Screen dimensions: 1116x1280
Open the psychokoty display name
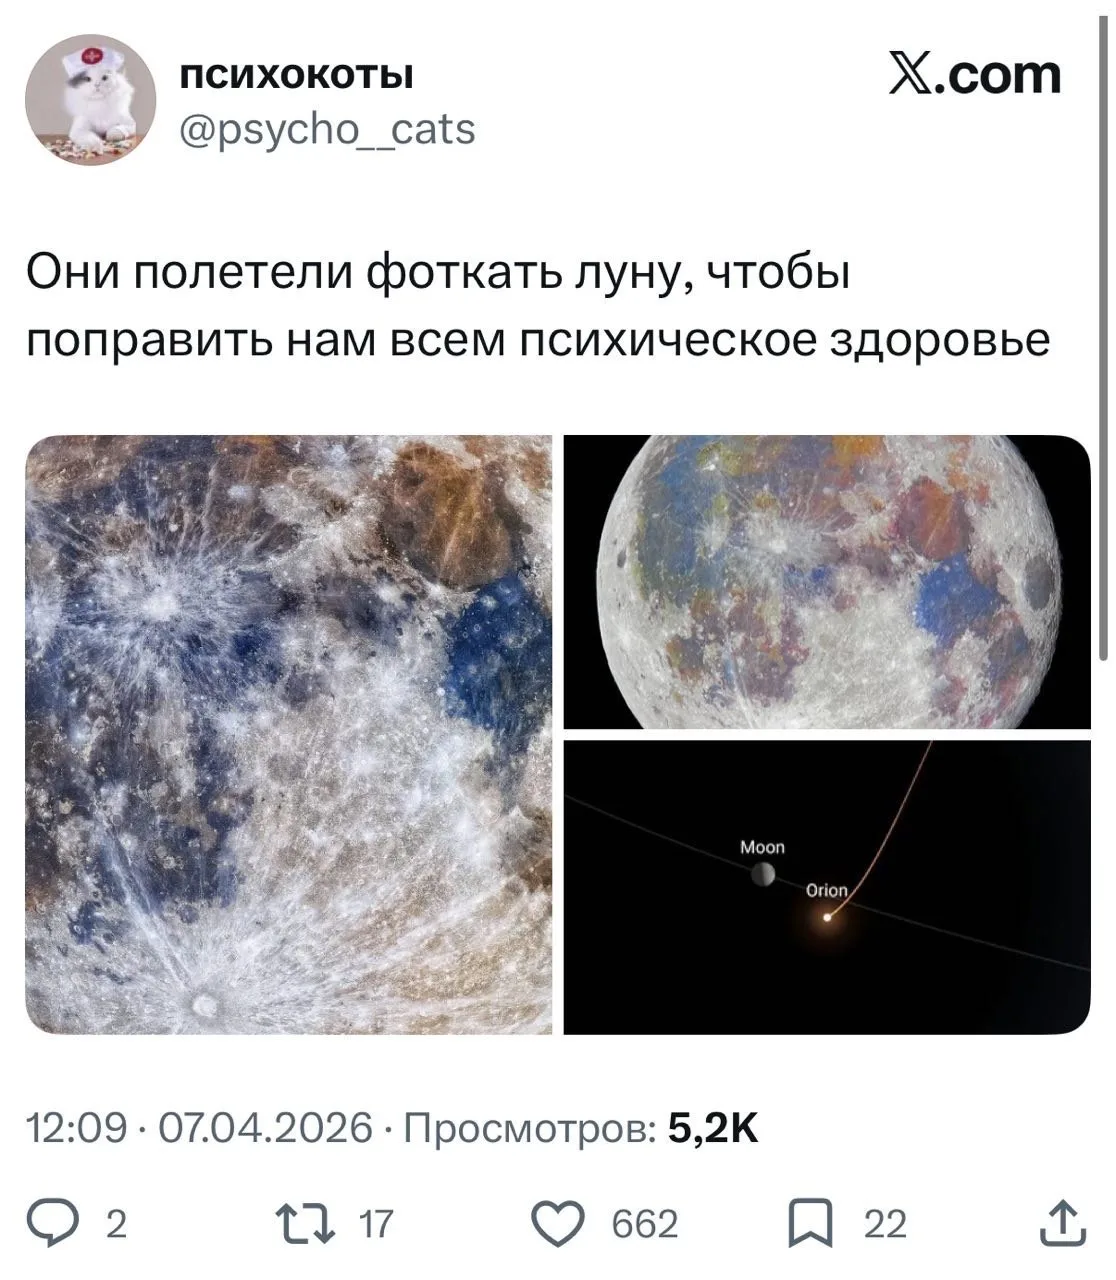296,75
